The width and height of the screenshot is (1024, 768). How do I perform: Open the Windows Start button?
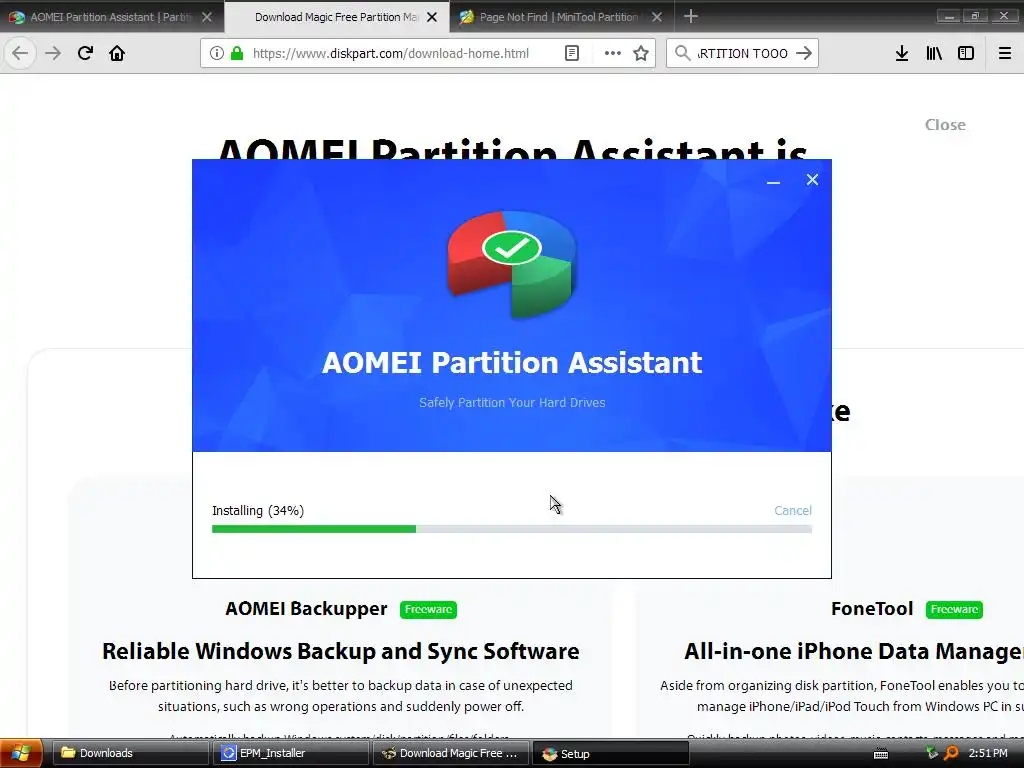pyautogui.click(x=21, y=753)
